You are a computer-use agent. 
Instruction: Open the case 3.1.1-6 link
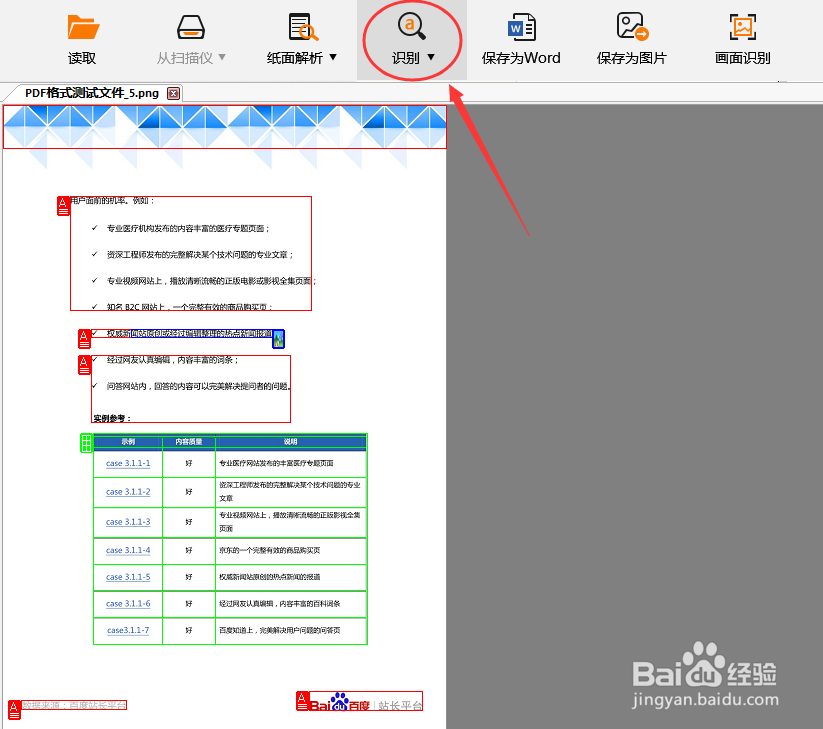128,604
